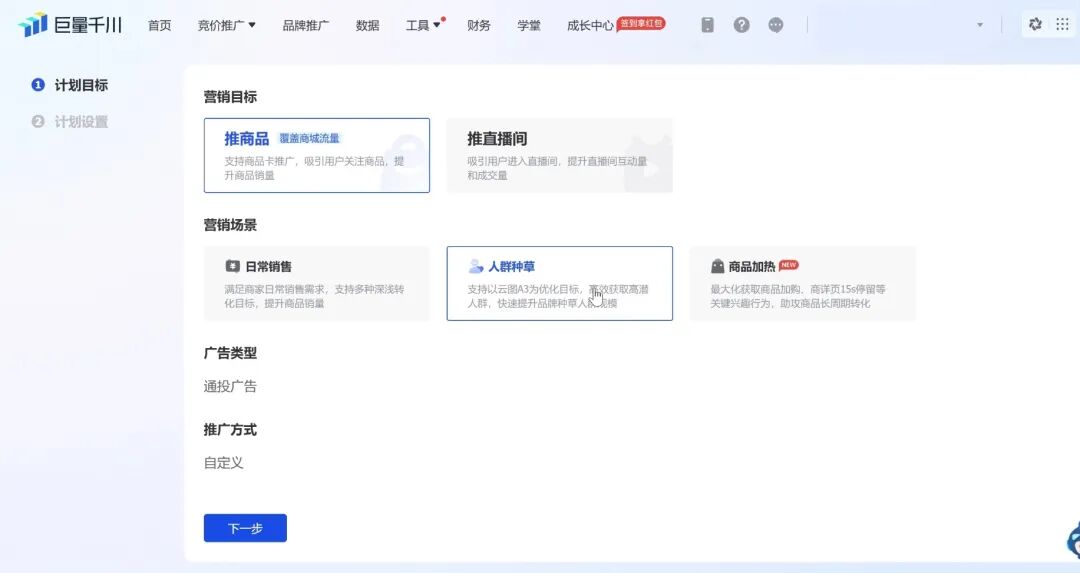Click the 巨量千川 logo
The image size is (1080, 573).
coord(70,25)
